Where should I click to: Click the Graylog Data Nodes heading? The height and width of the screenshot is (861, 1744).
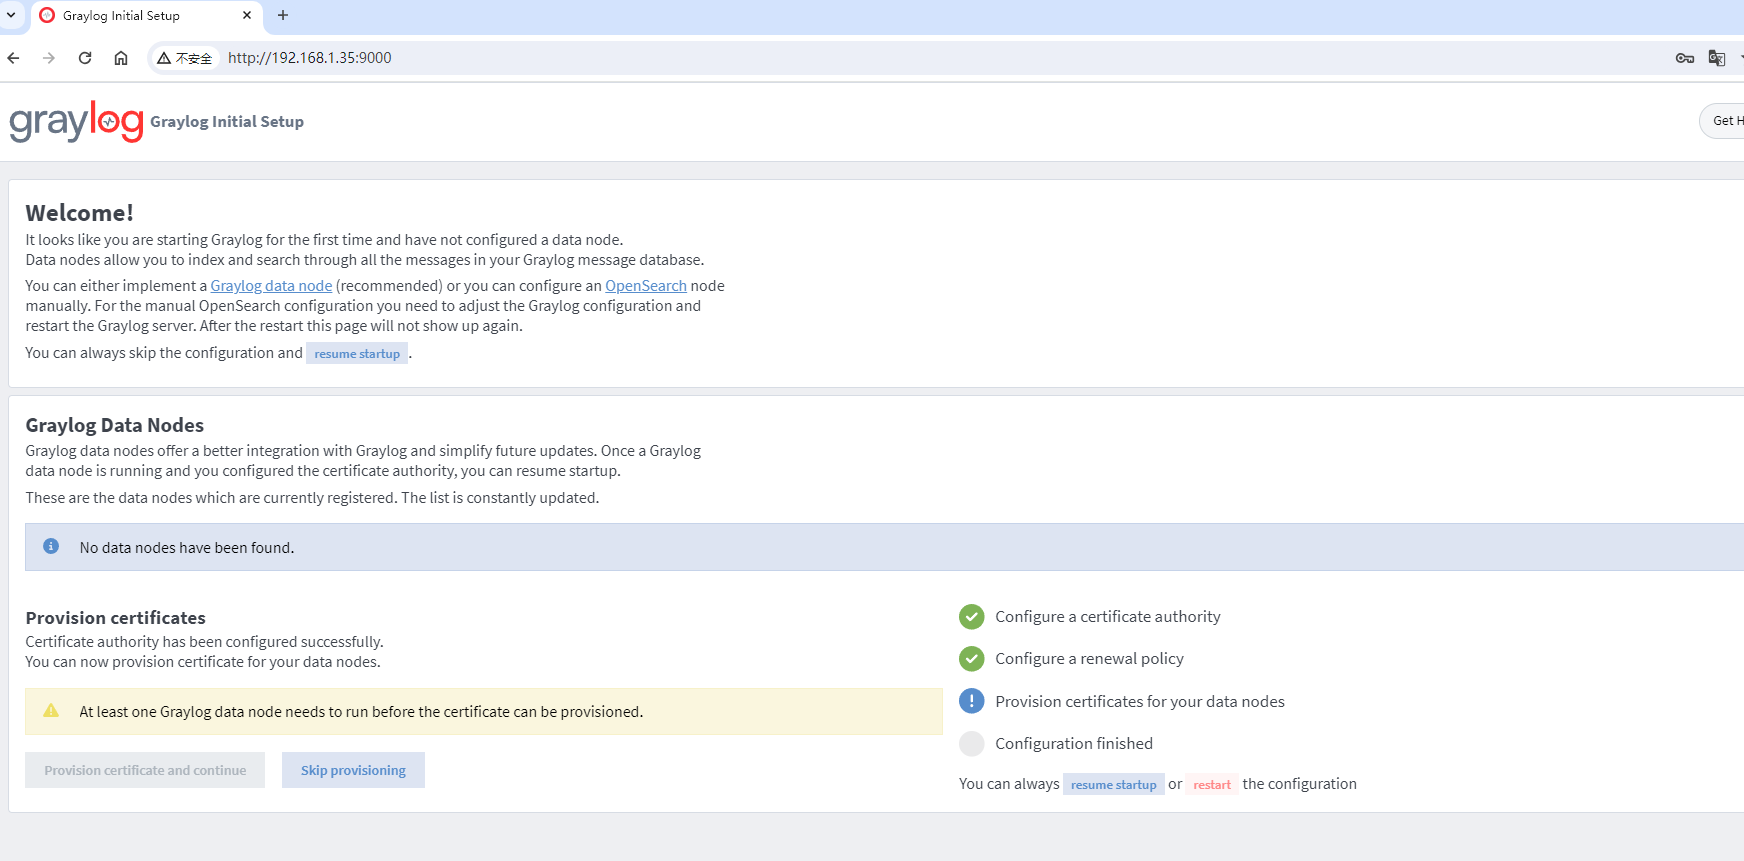tap(115, 425)
